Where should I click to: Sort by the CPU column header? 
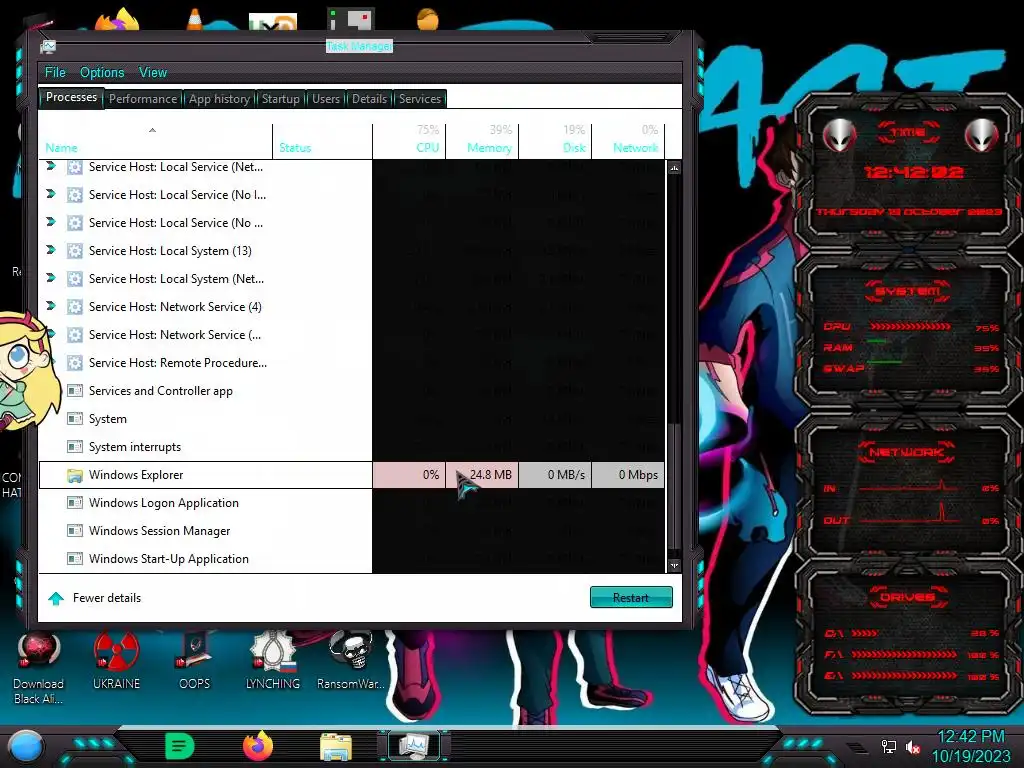point(410,140)
